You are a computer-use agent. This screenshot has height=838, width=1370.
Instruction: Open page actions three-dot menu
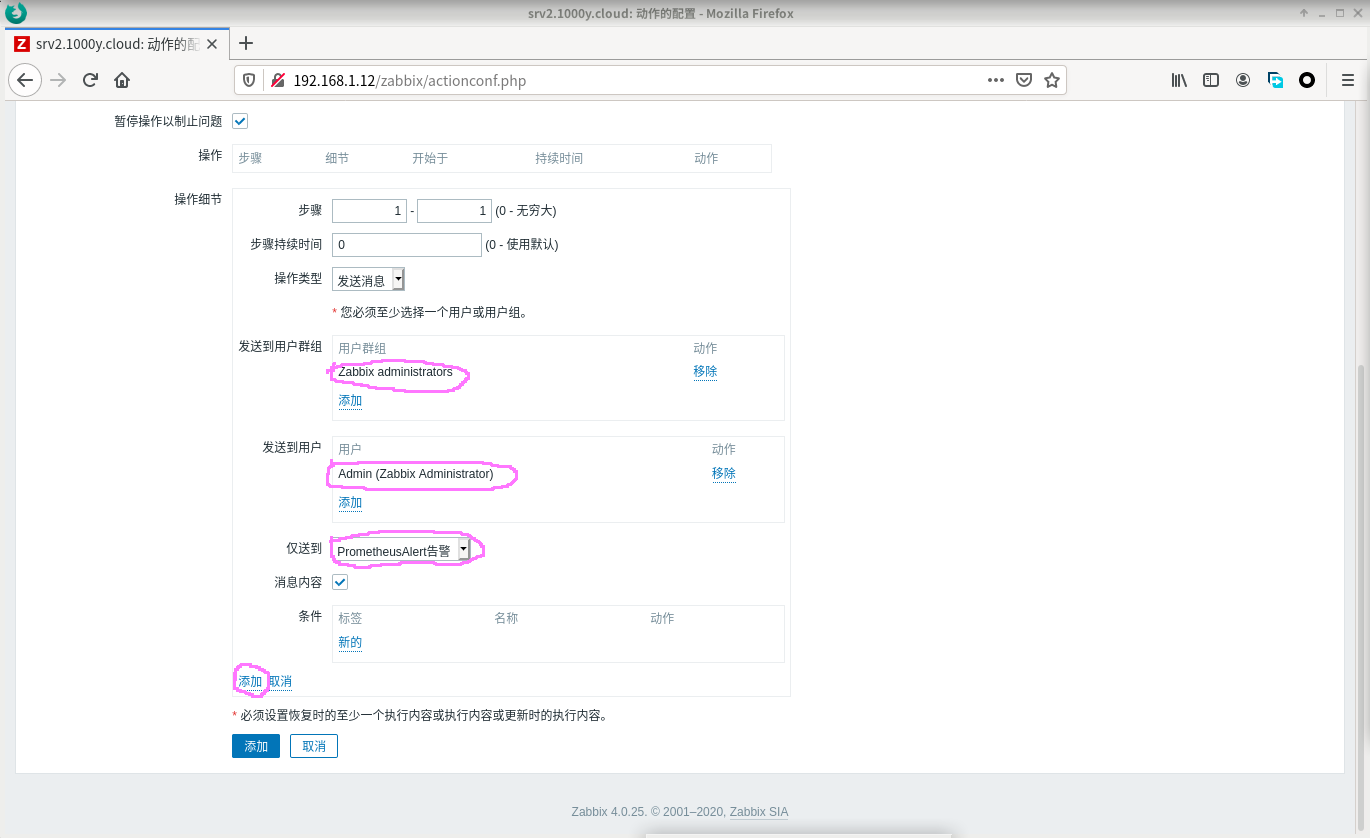coord(996,80)
